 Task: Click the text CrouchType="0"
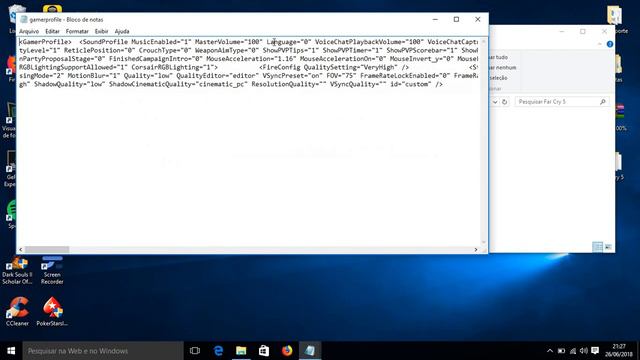(x=165, y=51)
